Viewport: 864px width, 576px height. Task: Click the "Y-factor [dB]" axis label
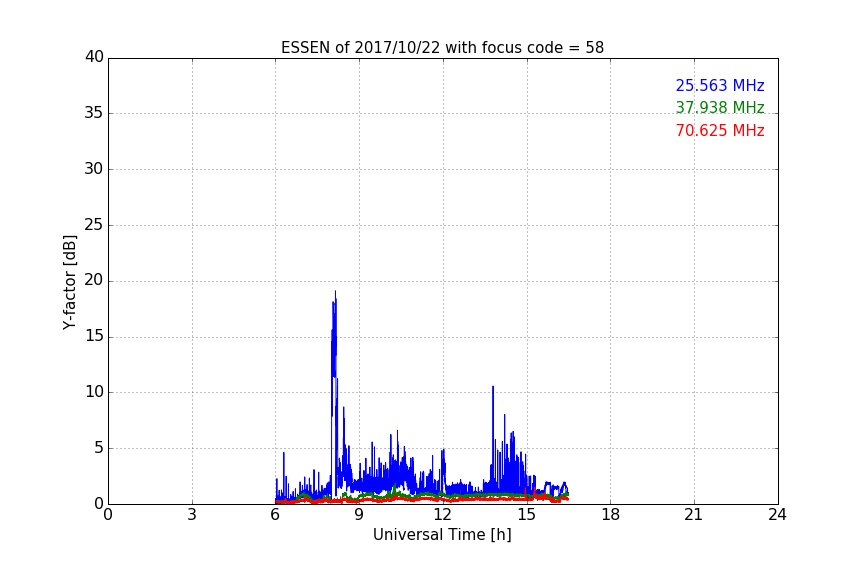(69, 282)
